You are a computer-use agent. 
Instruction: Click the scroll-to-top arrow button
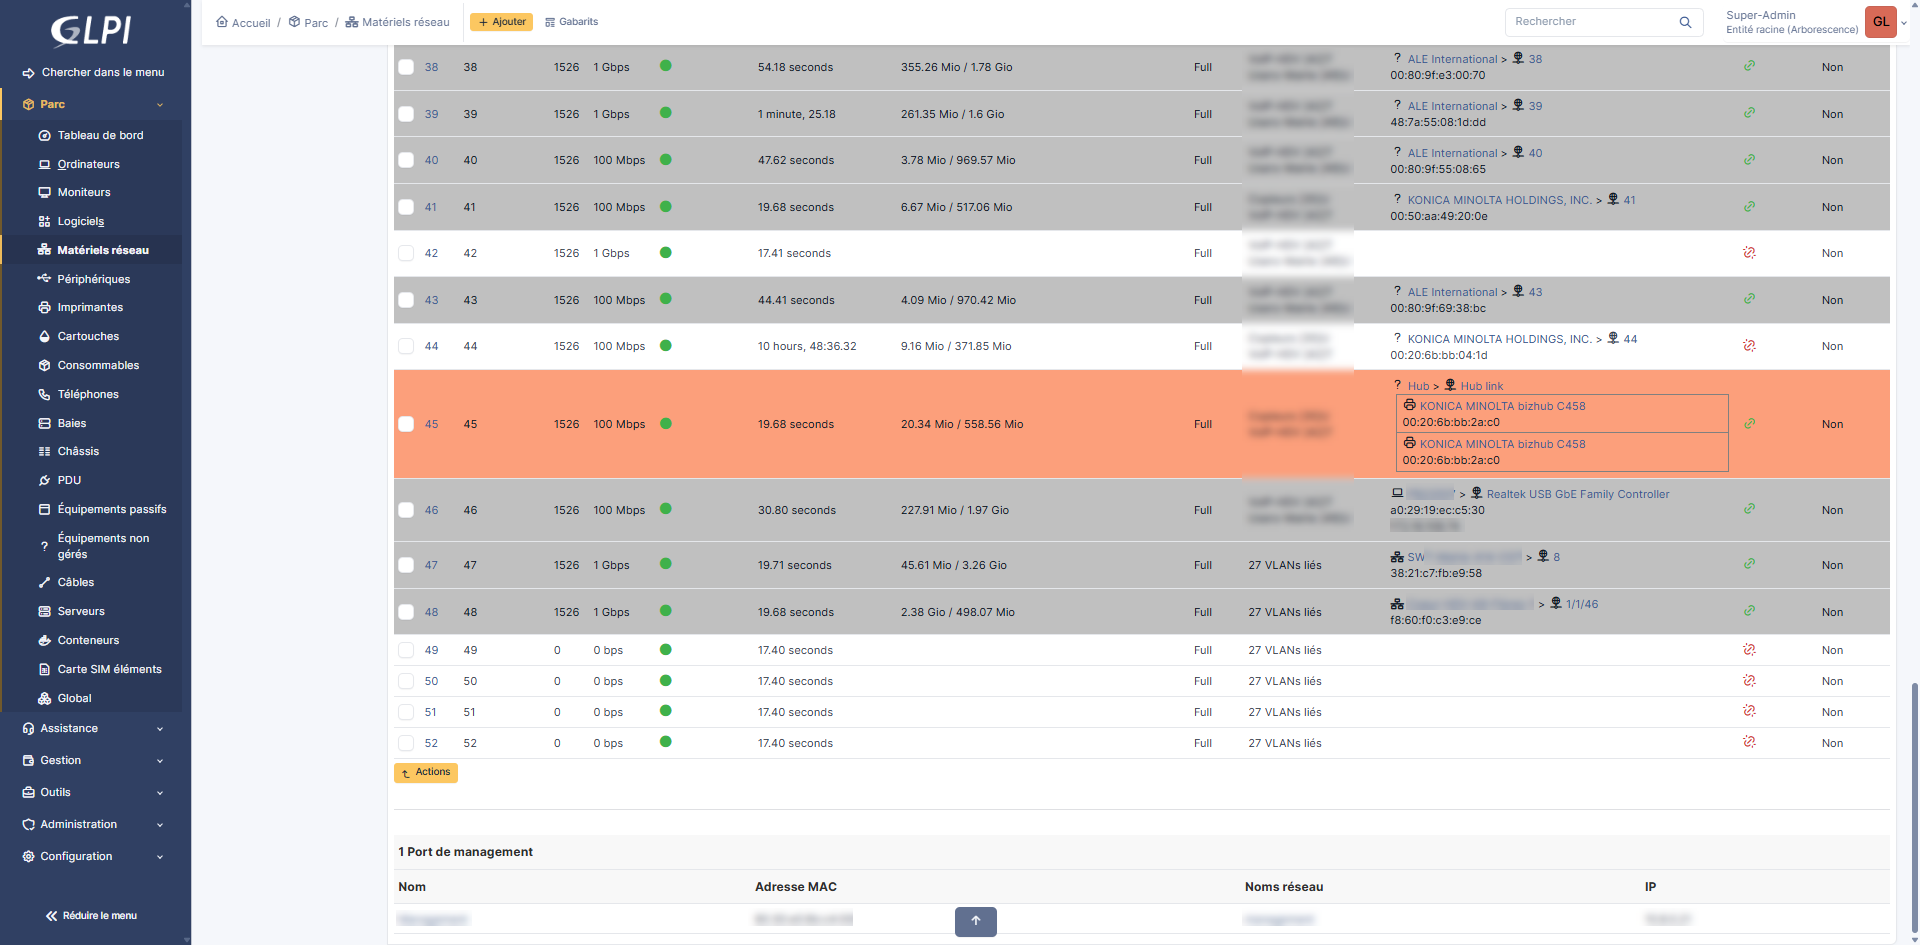pyautogui.click(x=975, y=921)
